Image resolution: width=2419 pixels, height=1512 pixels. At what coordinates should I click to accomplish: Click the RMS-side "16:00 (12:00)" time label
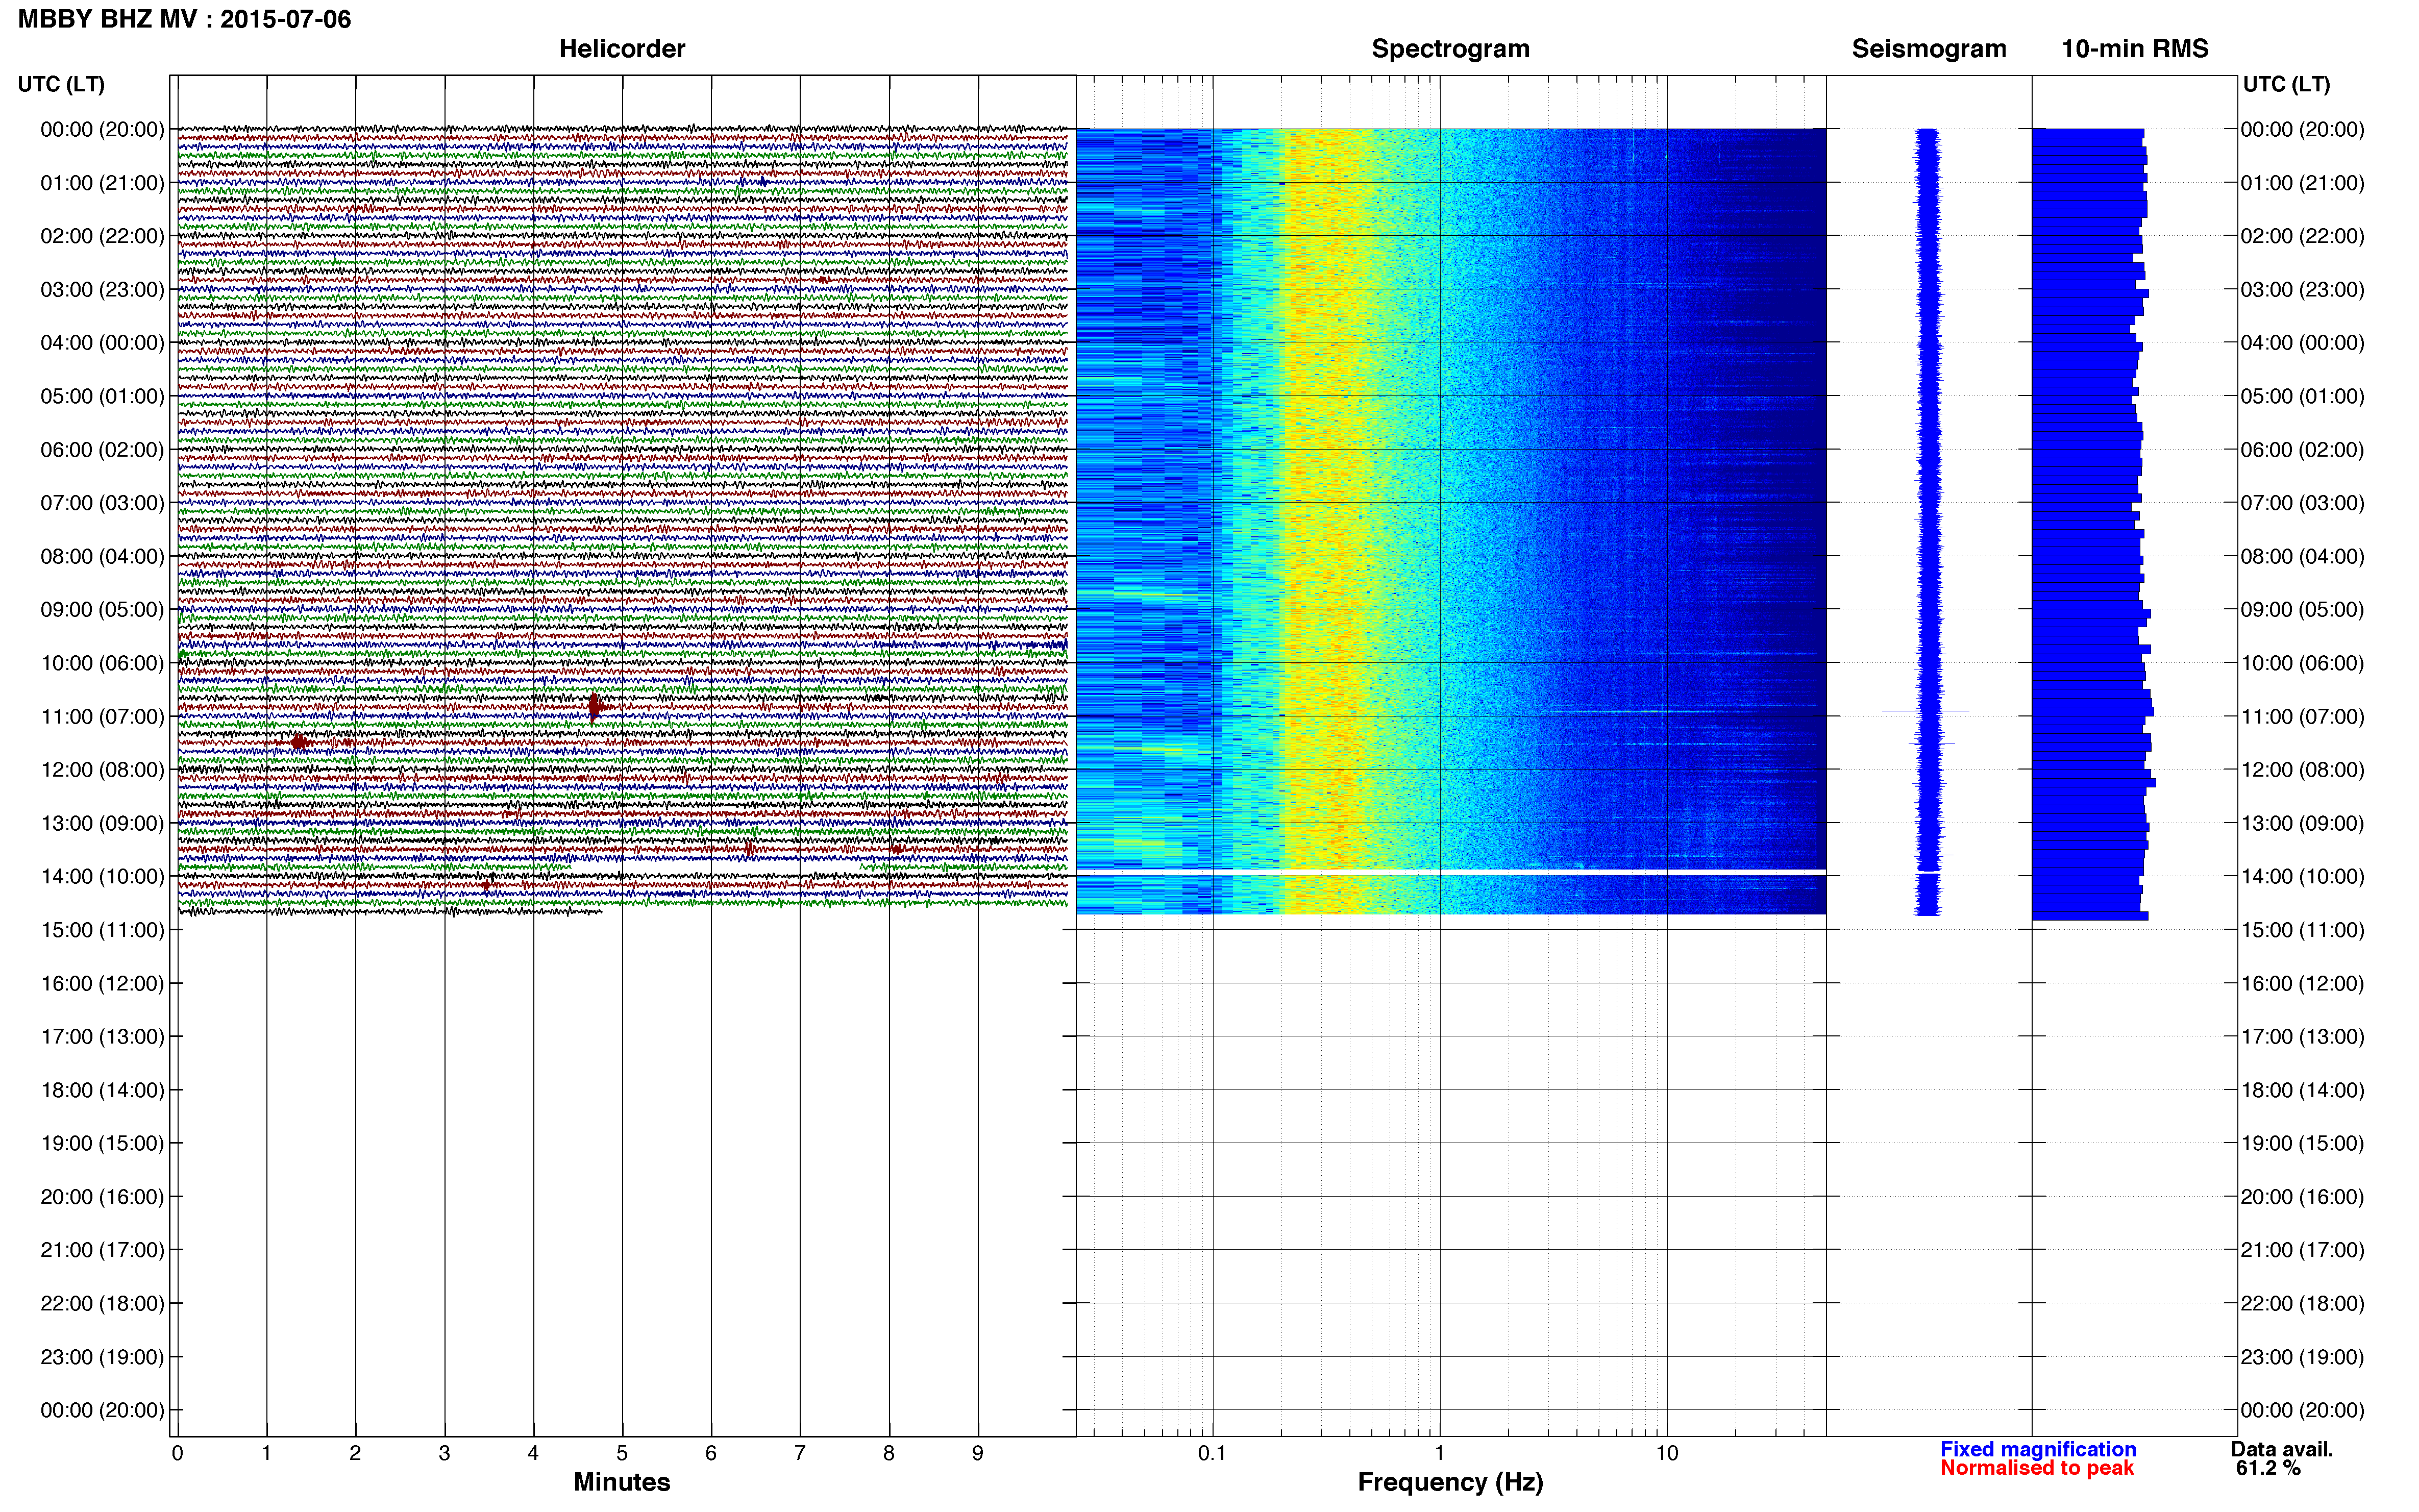[x=2302, y=983]
